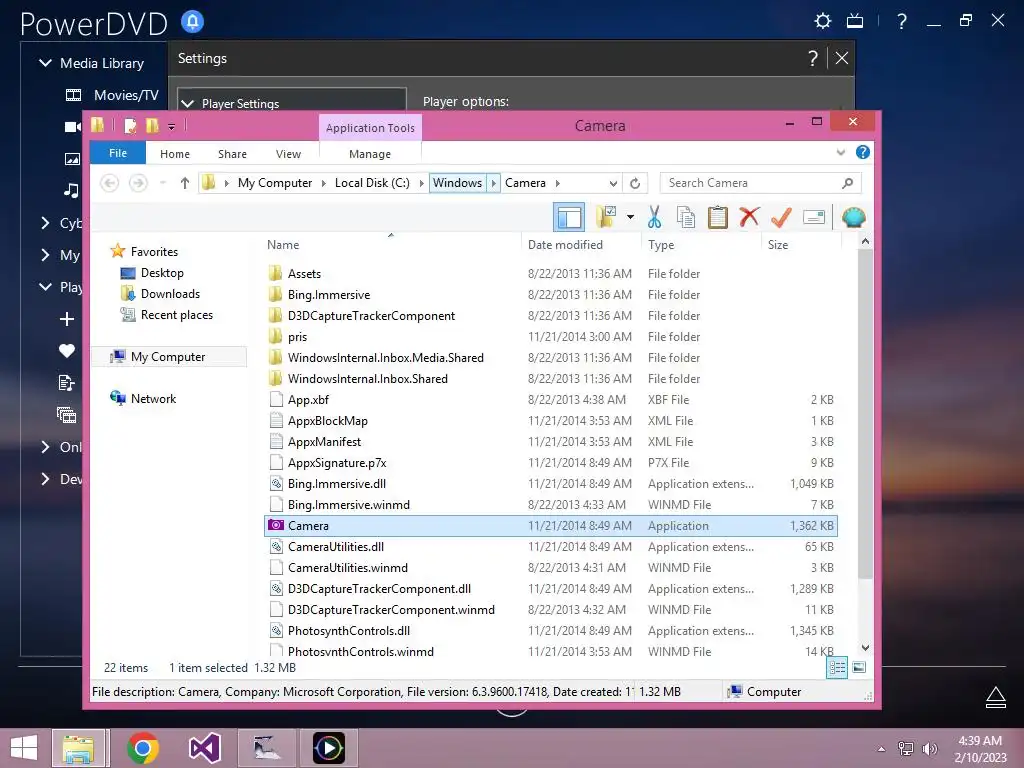Click the paste clipboard toolbar icon

coord(717,217)
